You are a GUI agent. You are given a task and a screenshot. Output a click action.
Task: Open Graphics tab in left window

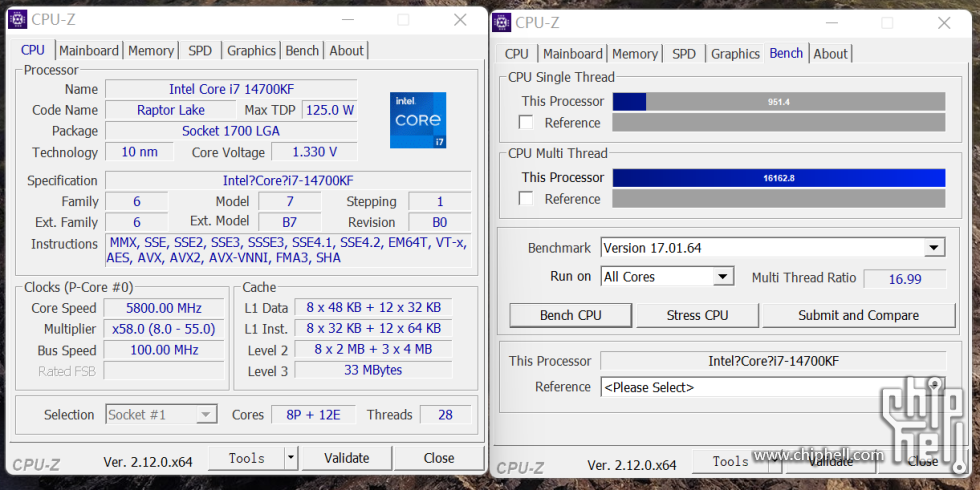[251, 51]
